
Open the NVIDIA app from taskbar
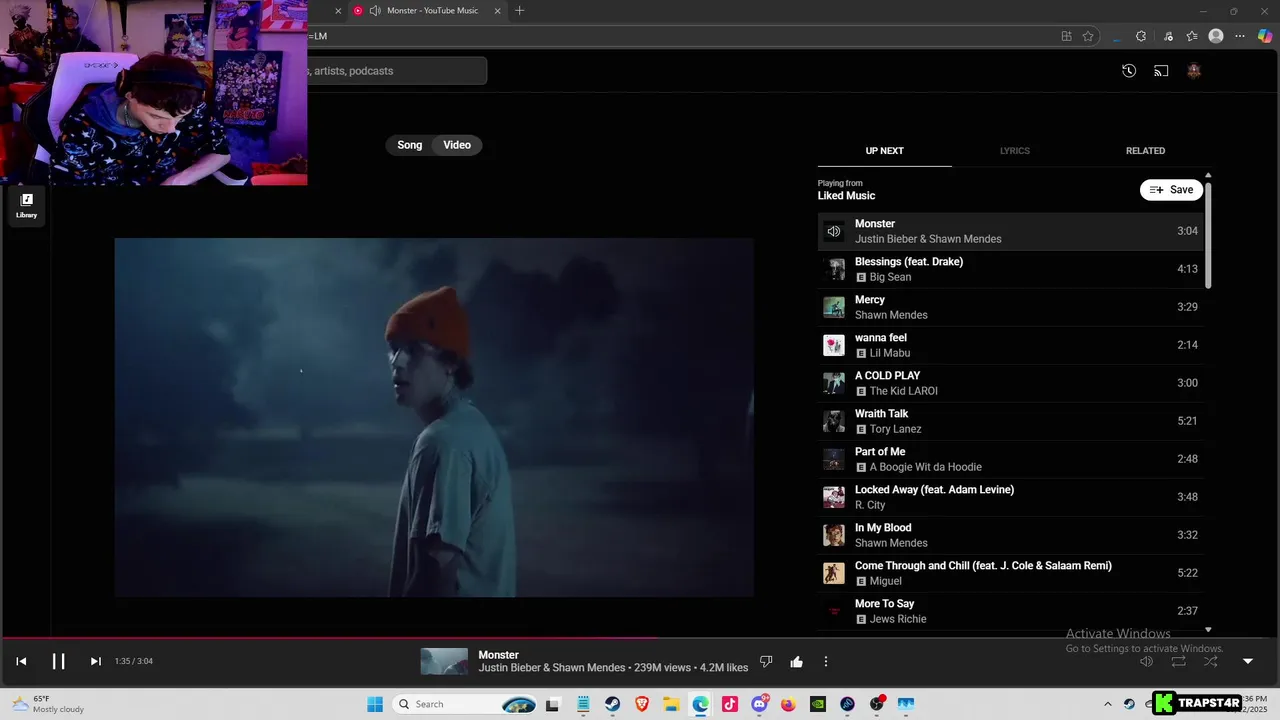[x=818, y=704]
